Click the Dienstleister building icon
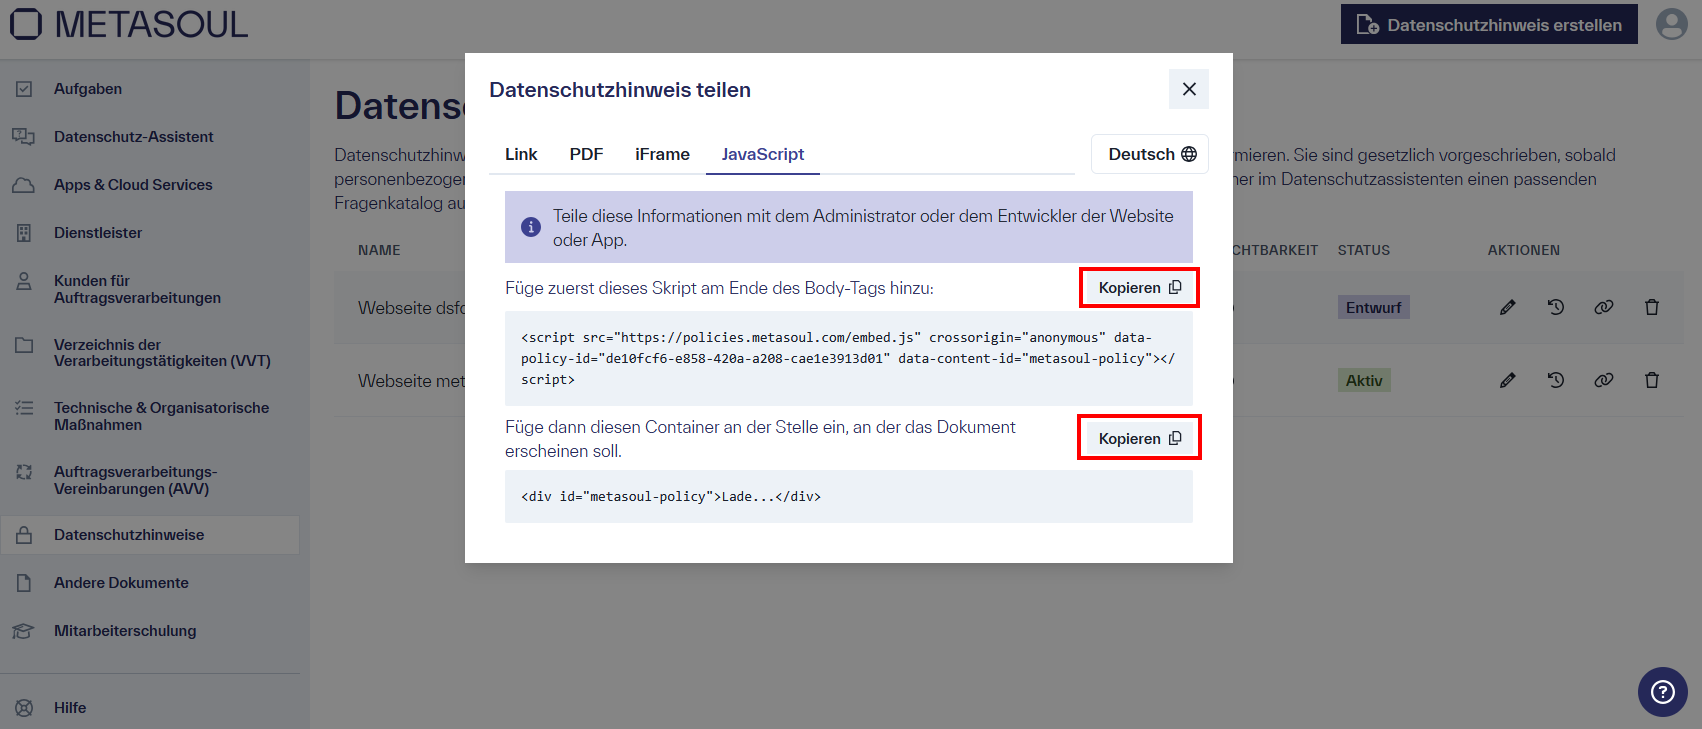 tap(24, 233)
